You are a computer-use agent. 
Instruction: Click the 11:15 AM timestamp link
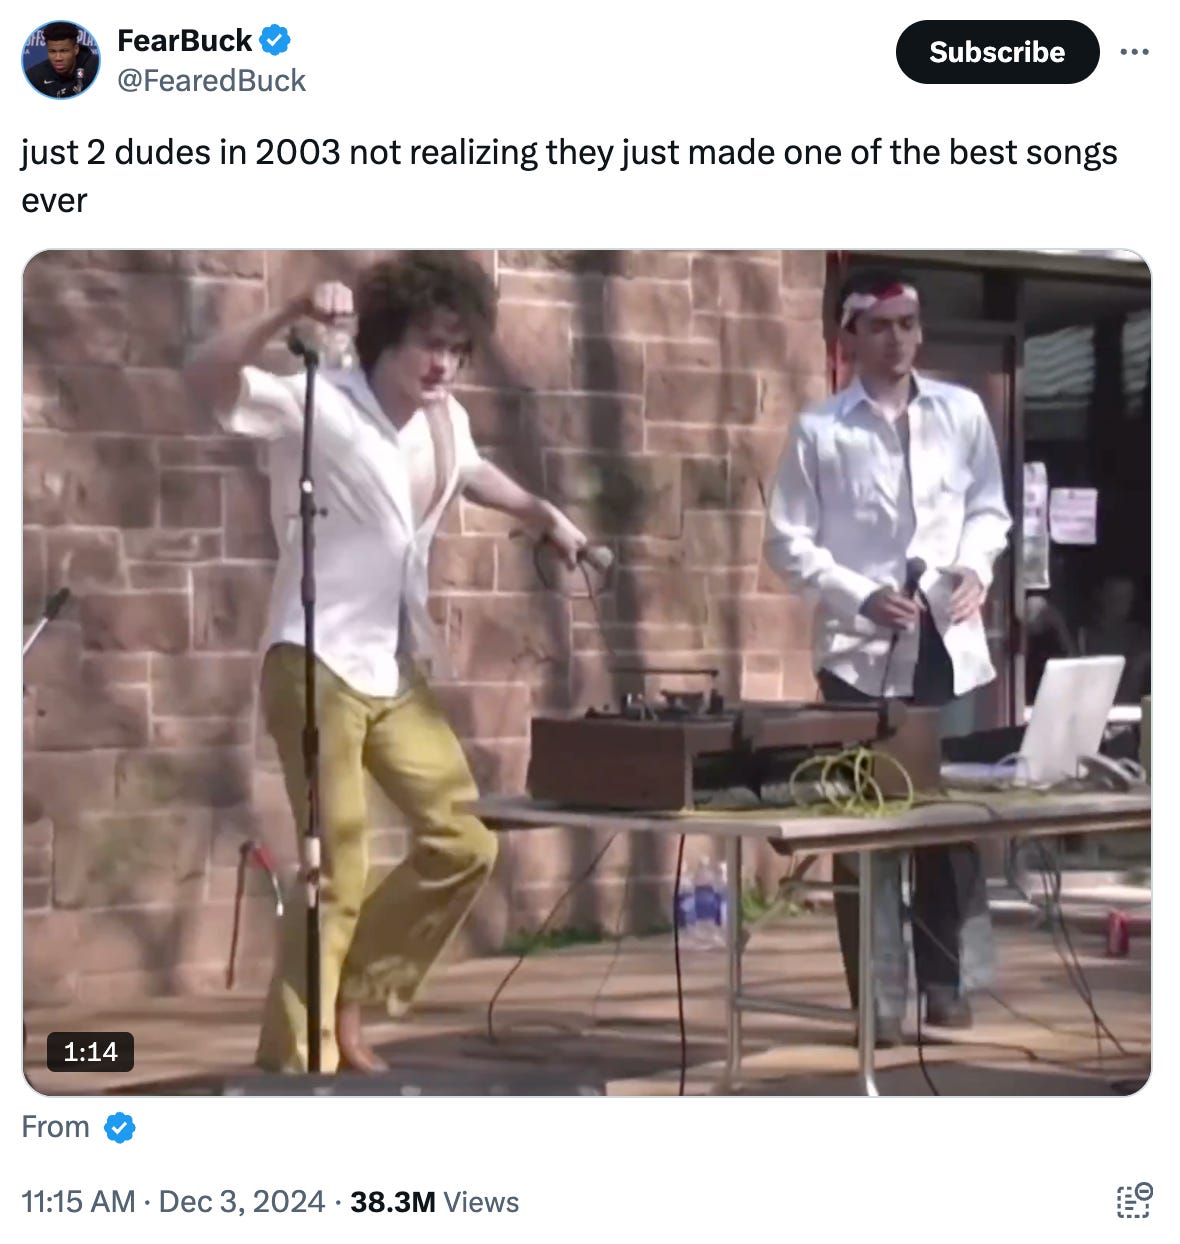(x=78, y=1201)
